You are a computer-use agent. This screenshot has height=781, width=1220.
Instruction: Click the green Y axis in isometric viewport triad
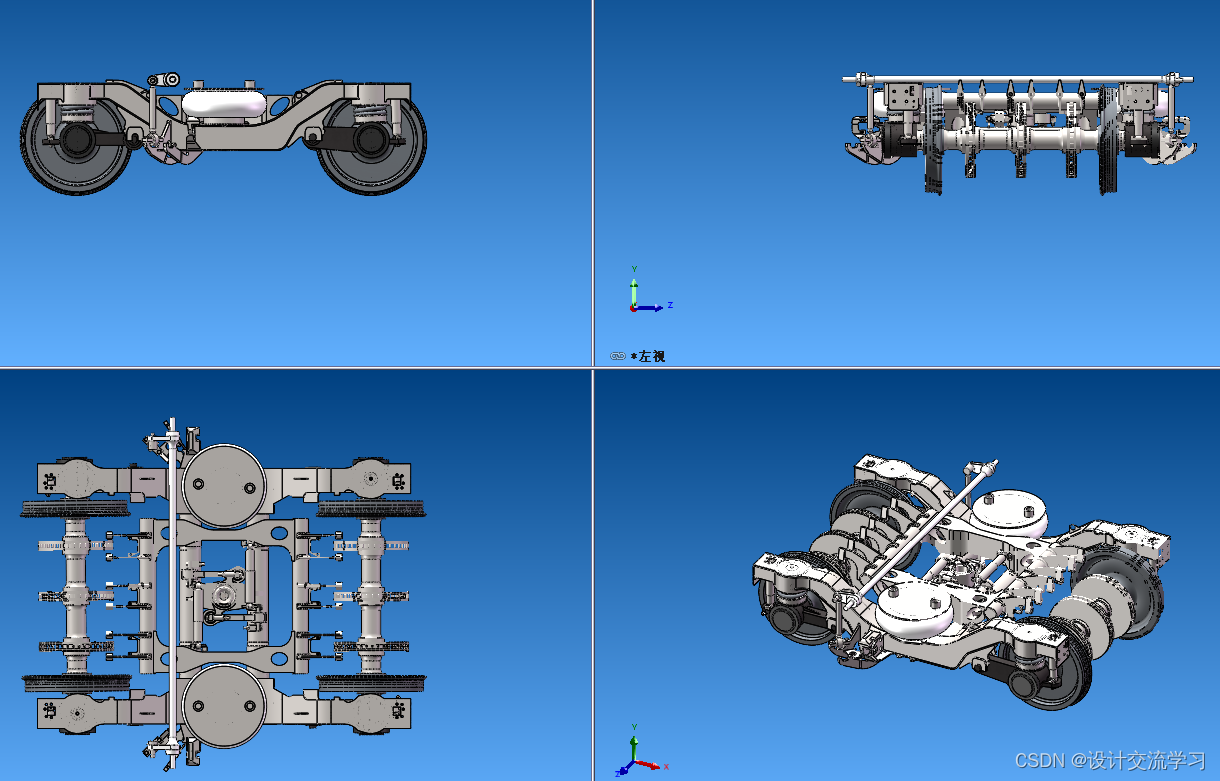click(634, 747)
